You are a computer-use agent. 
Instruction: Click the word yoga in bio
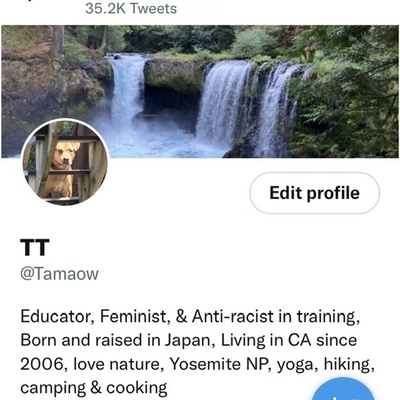(x=295, y=365)
